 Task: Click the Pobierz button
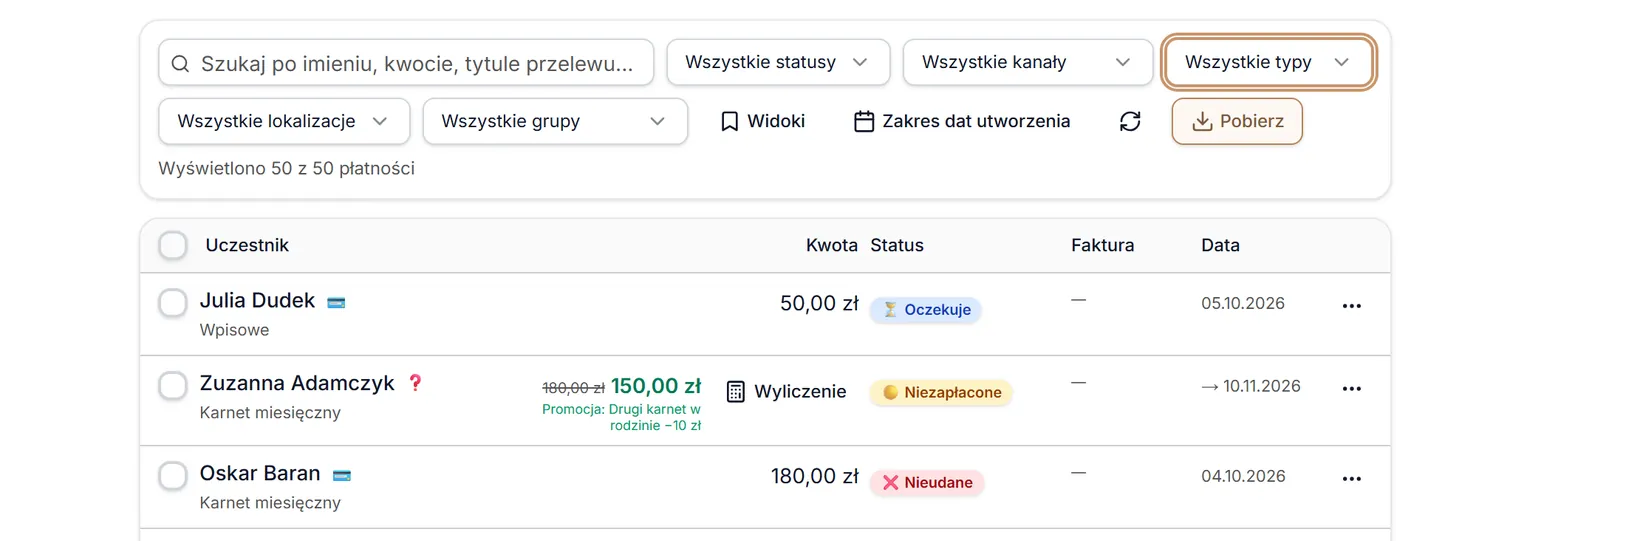[1237, 121]
